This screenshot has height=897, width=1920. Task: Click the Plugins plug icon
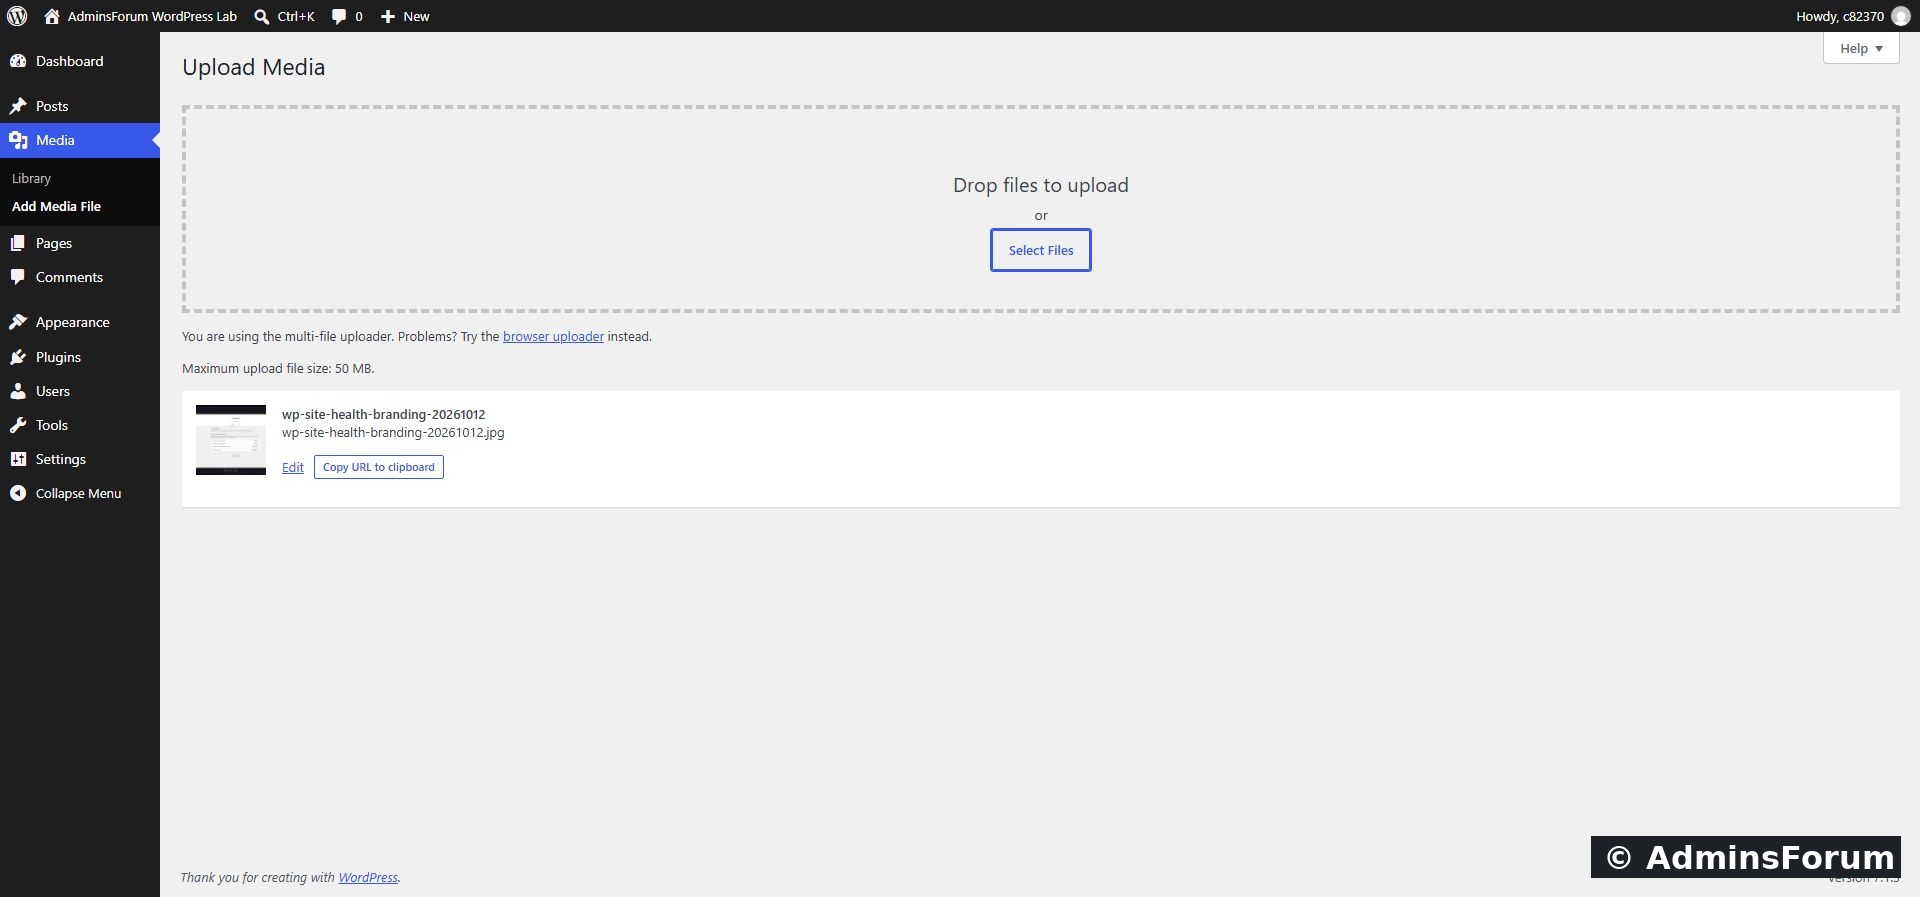tap(18, 357)
